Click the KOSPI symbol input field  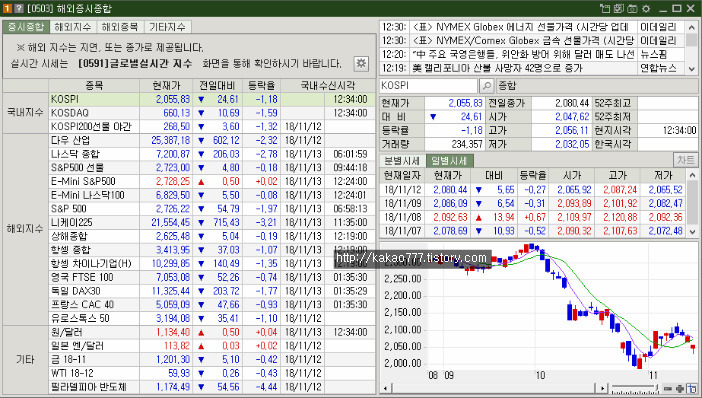[428, 86]
